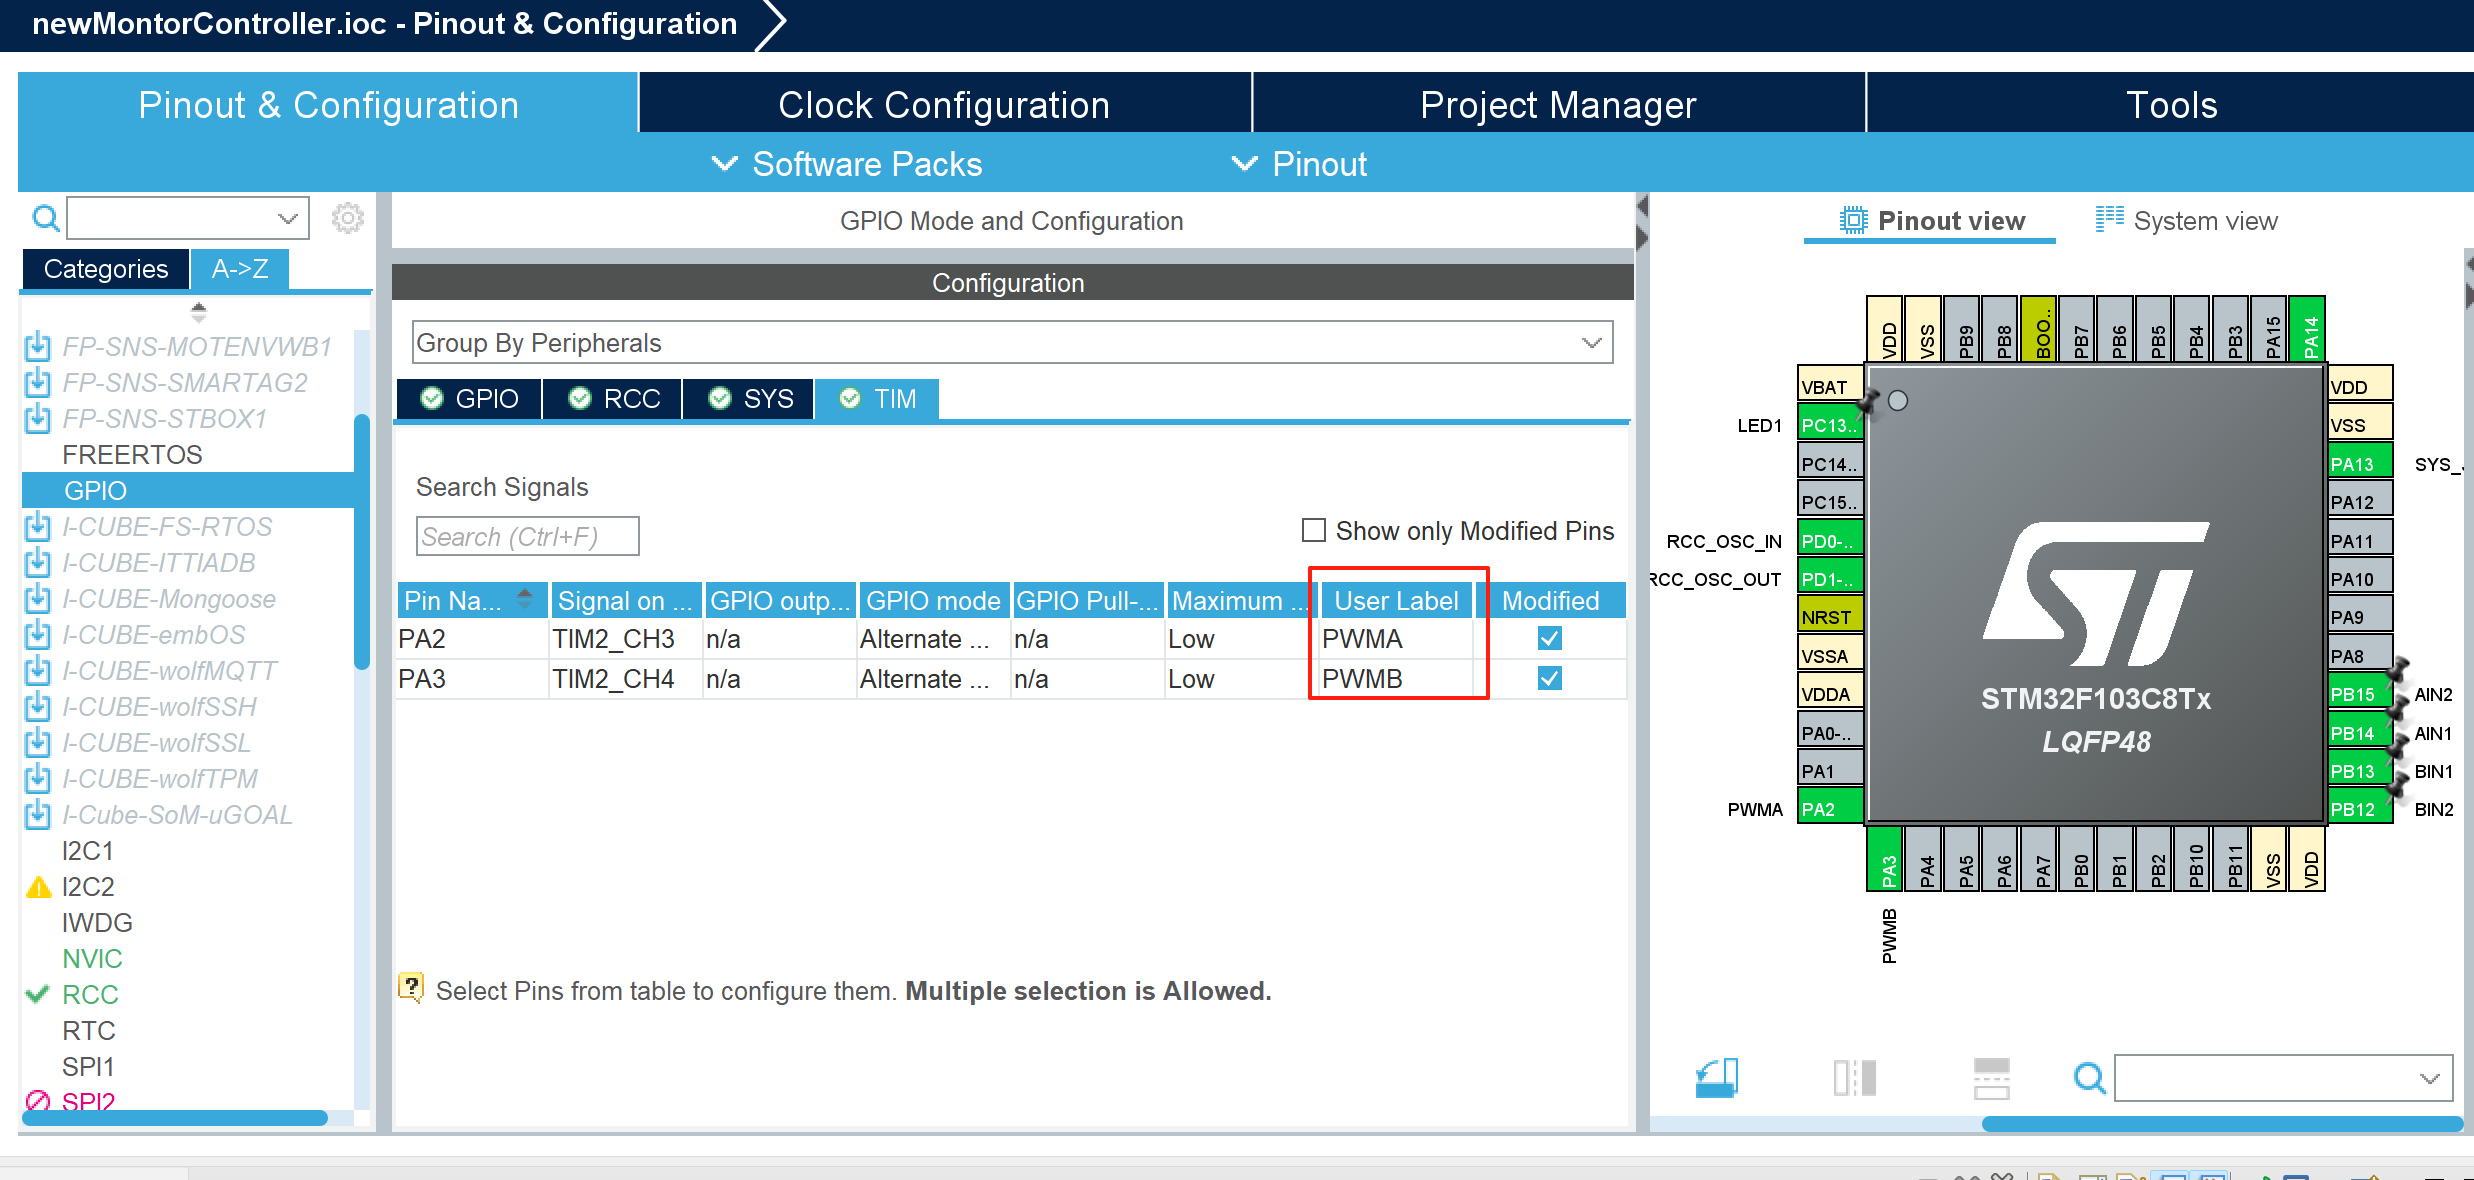Screen dimensions: 2474x1180
Task: Toggle Modified checkbox for PA3 row
Action: click(1549, 678)
